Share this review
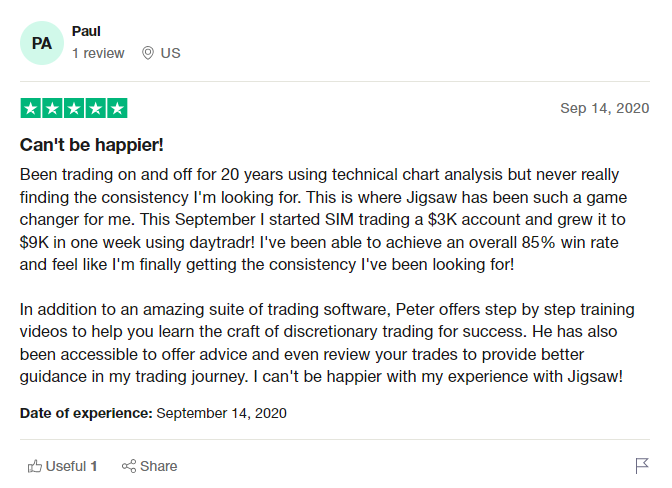 [x=150, y=466]
